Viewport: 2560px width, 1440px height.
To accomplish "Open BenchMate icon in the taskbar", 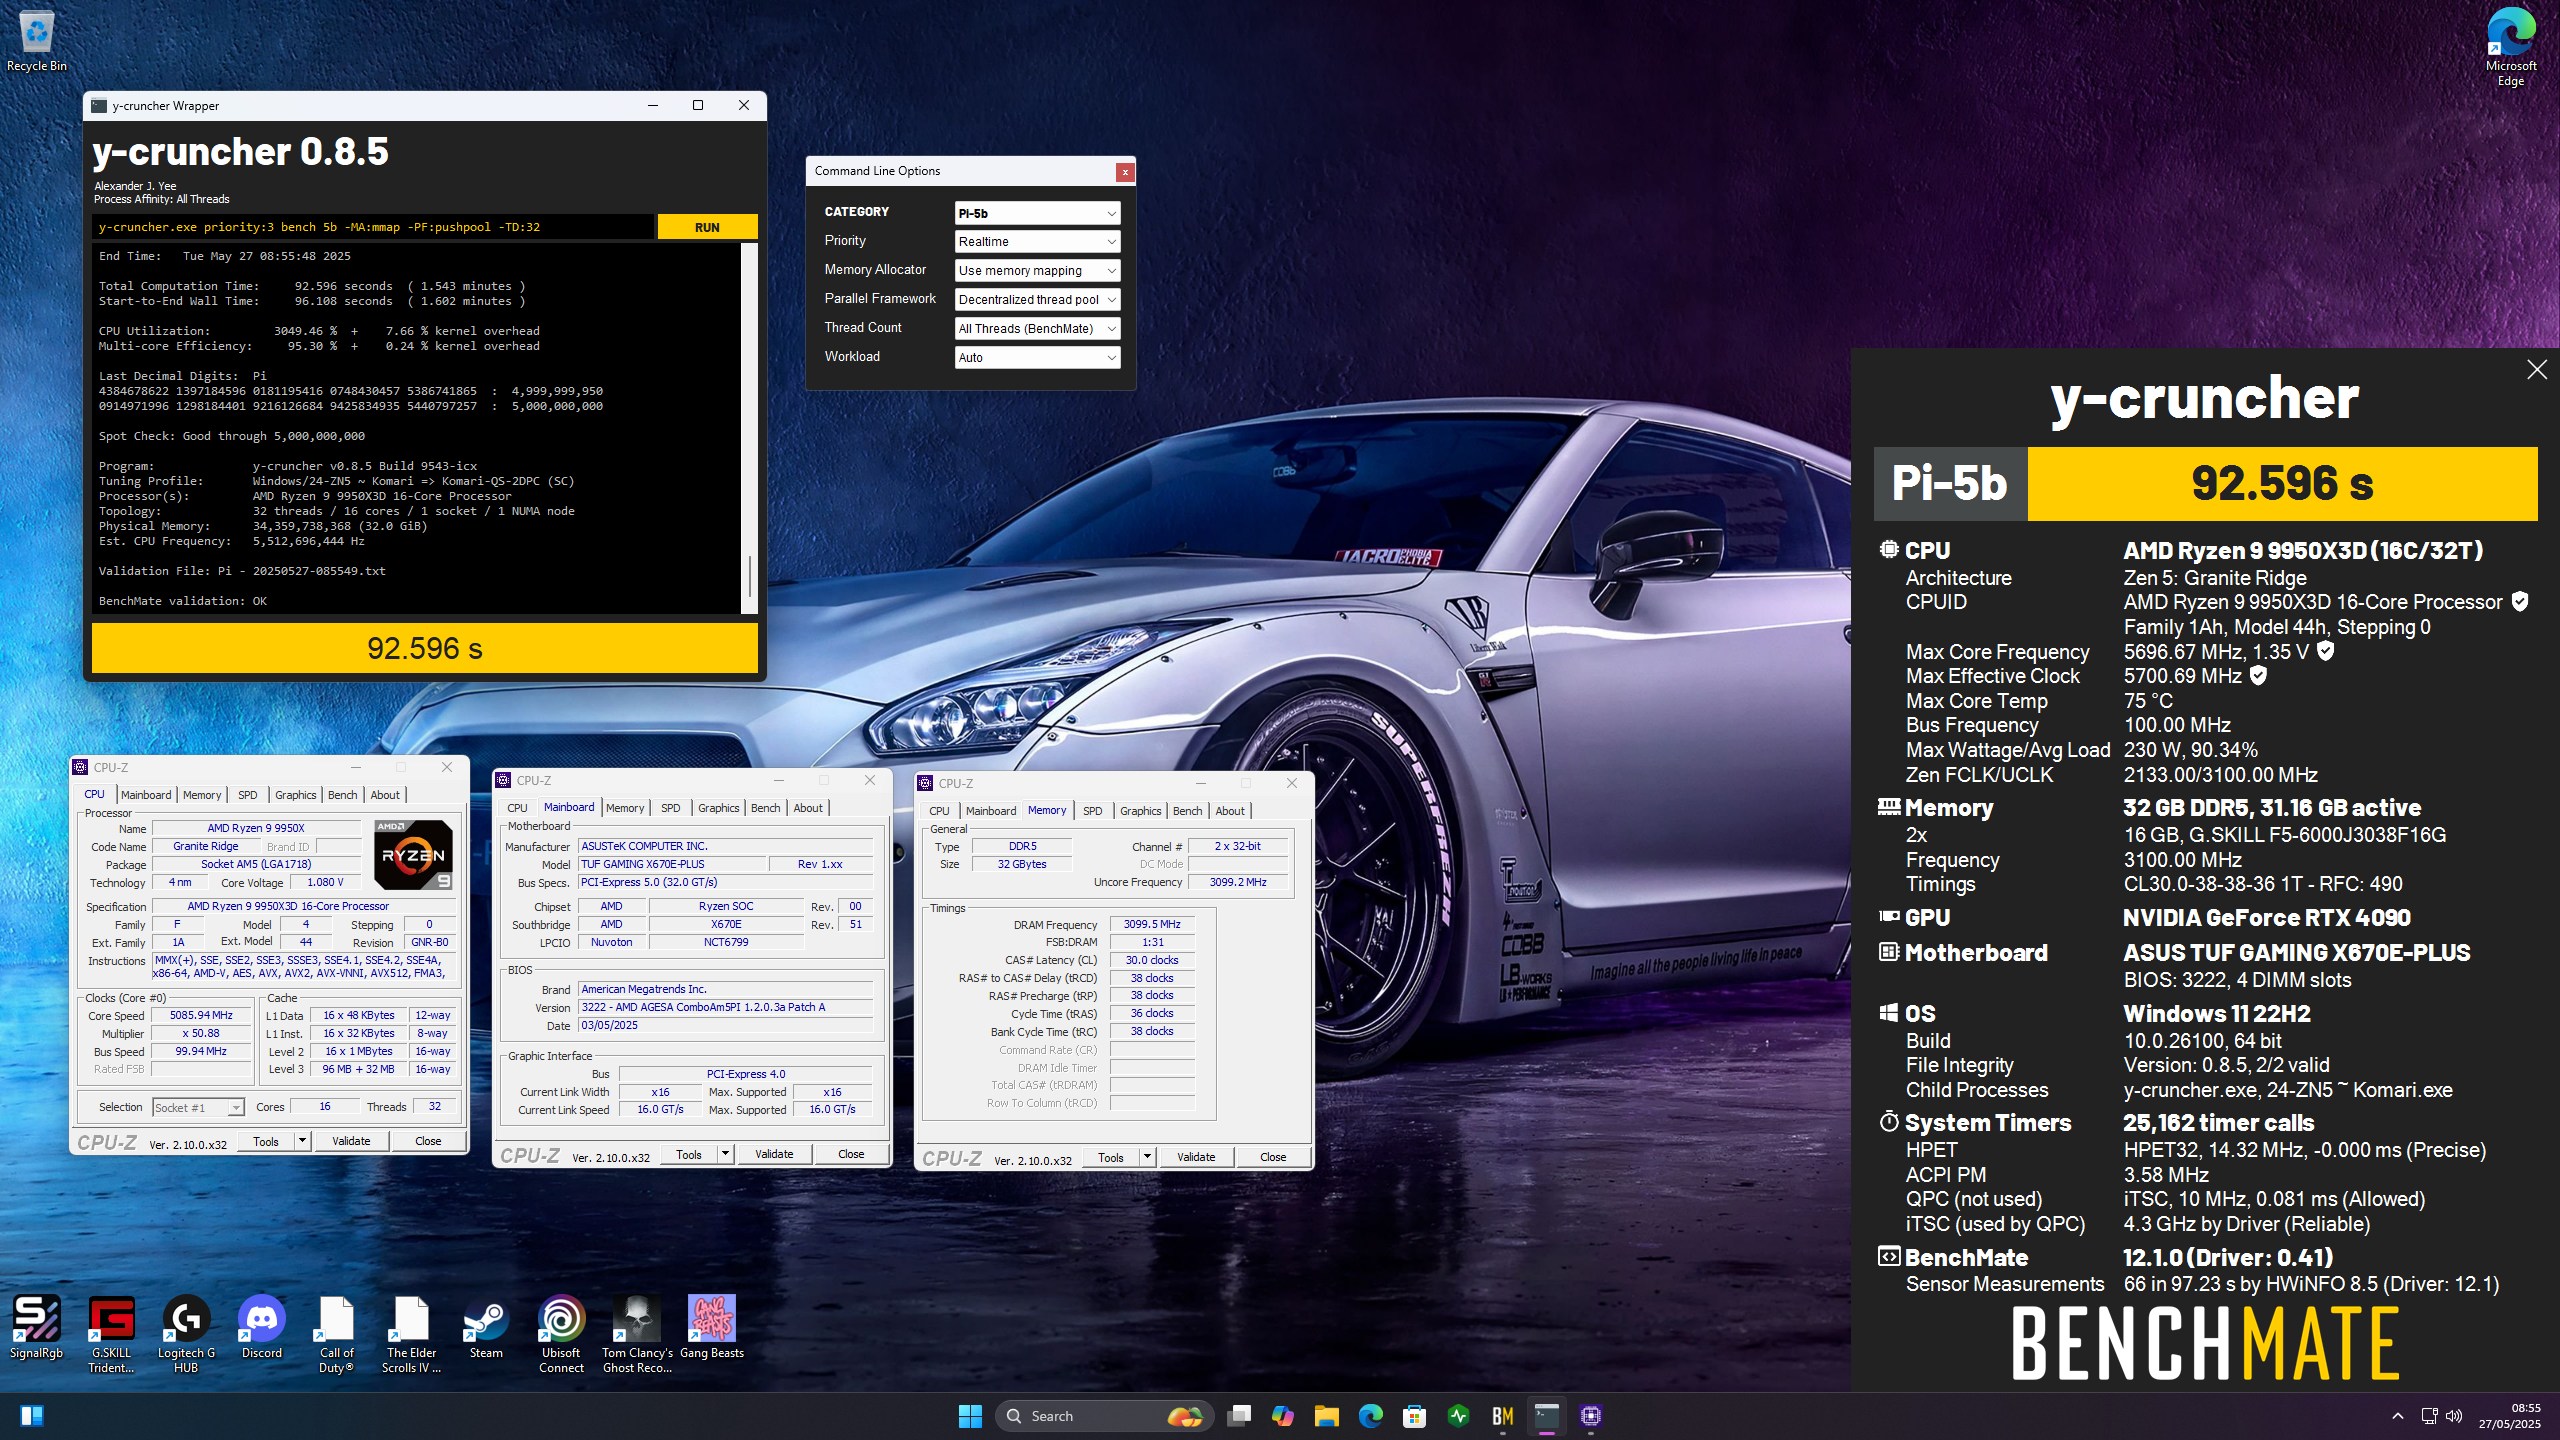I will (1502, 1416).
